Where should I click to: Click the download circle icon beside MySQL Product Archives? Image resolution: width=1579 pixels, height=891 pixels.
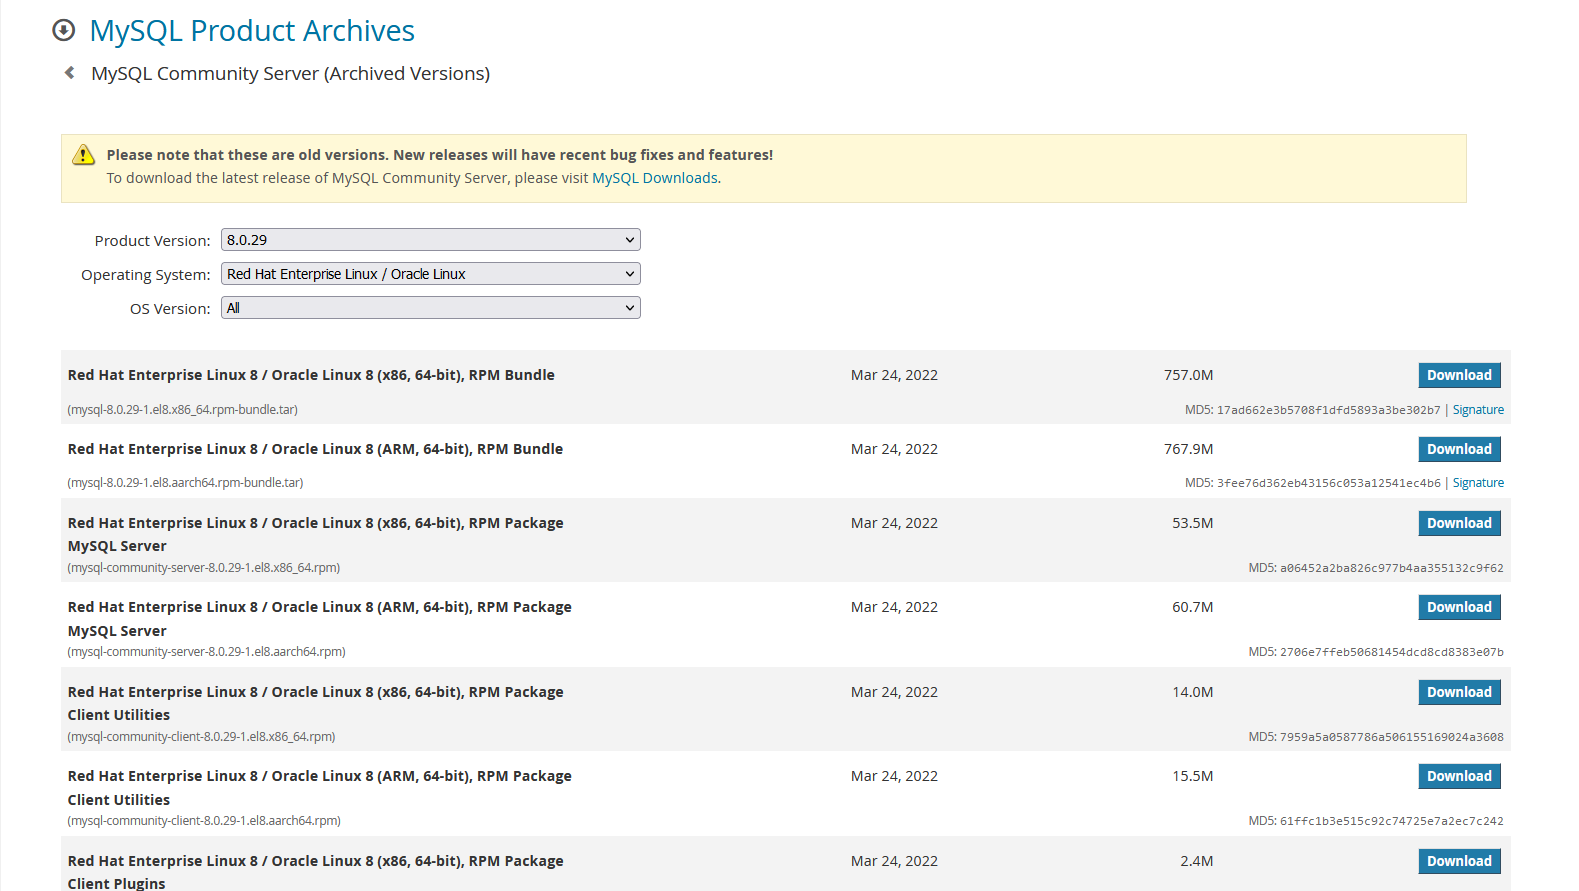tap(64, 31)
